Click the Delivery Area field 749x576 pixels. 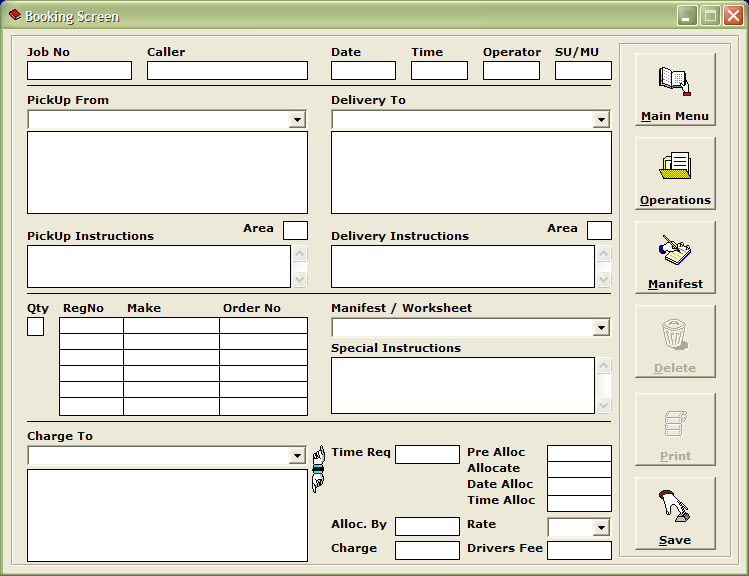coord(599,230)
